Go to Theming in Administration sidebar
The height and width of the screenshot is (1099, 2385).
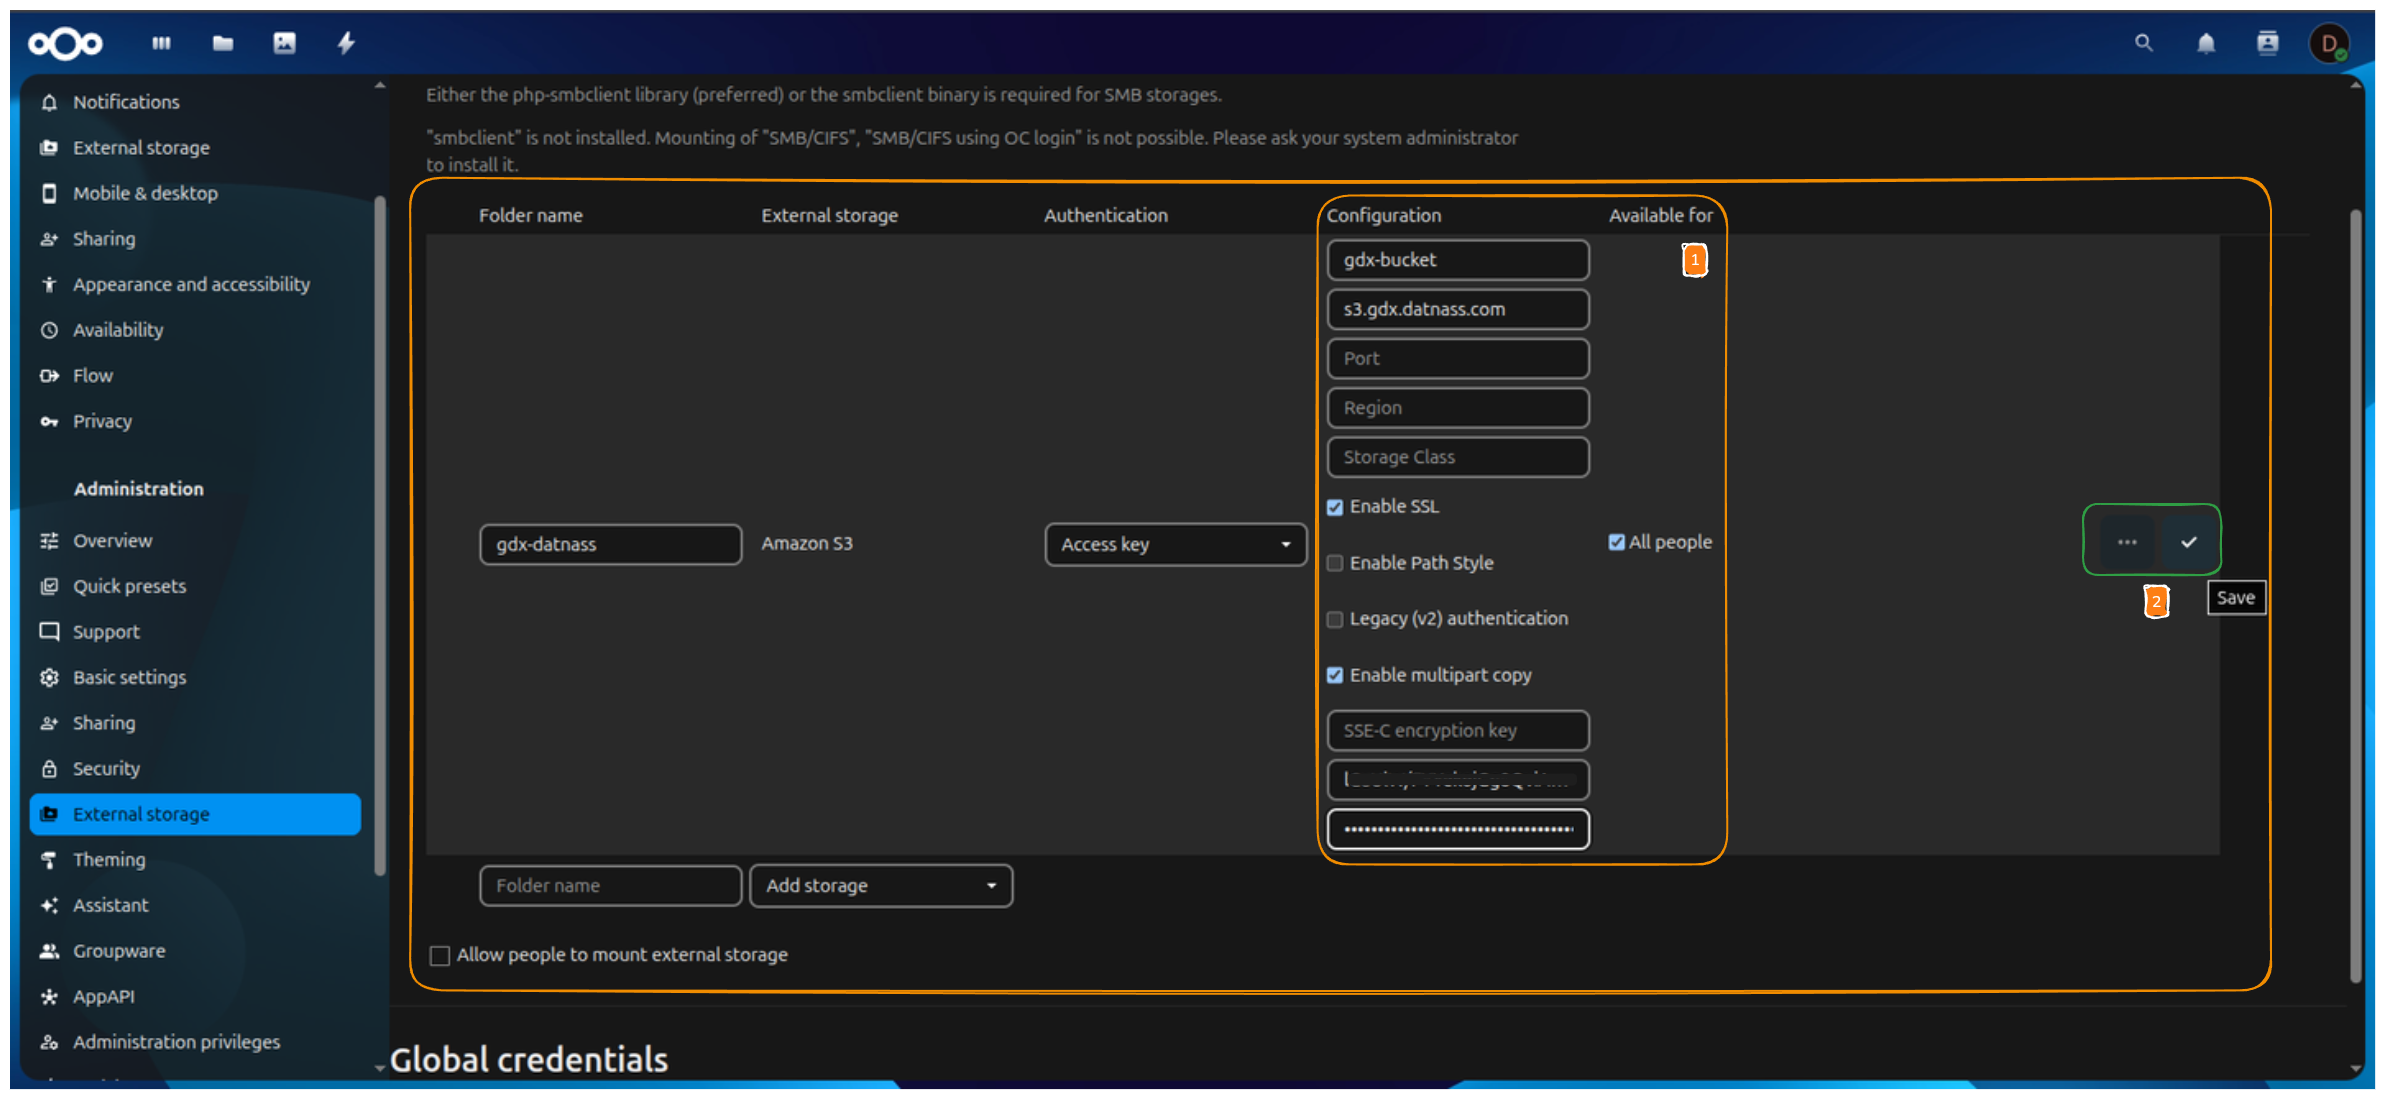[x=109, y=860]
